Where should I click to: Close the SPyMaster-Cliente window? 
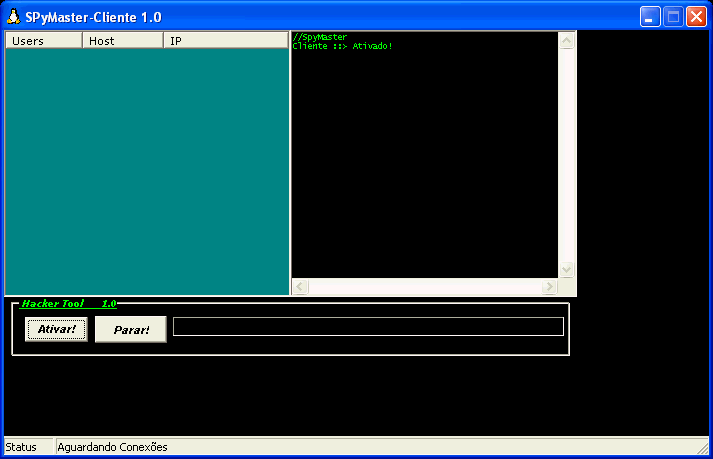click(696, 17)
